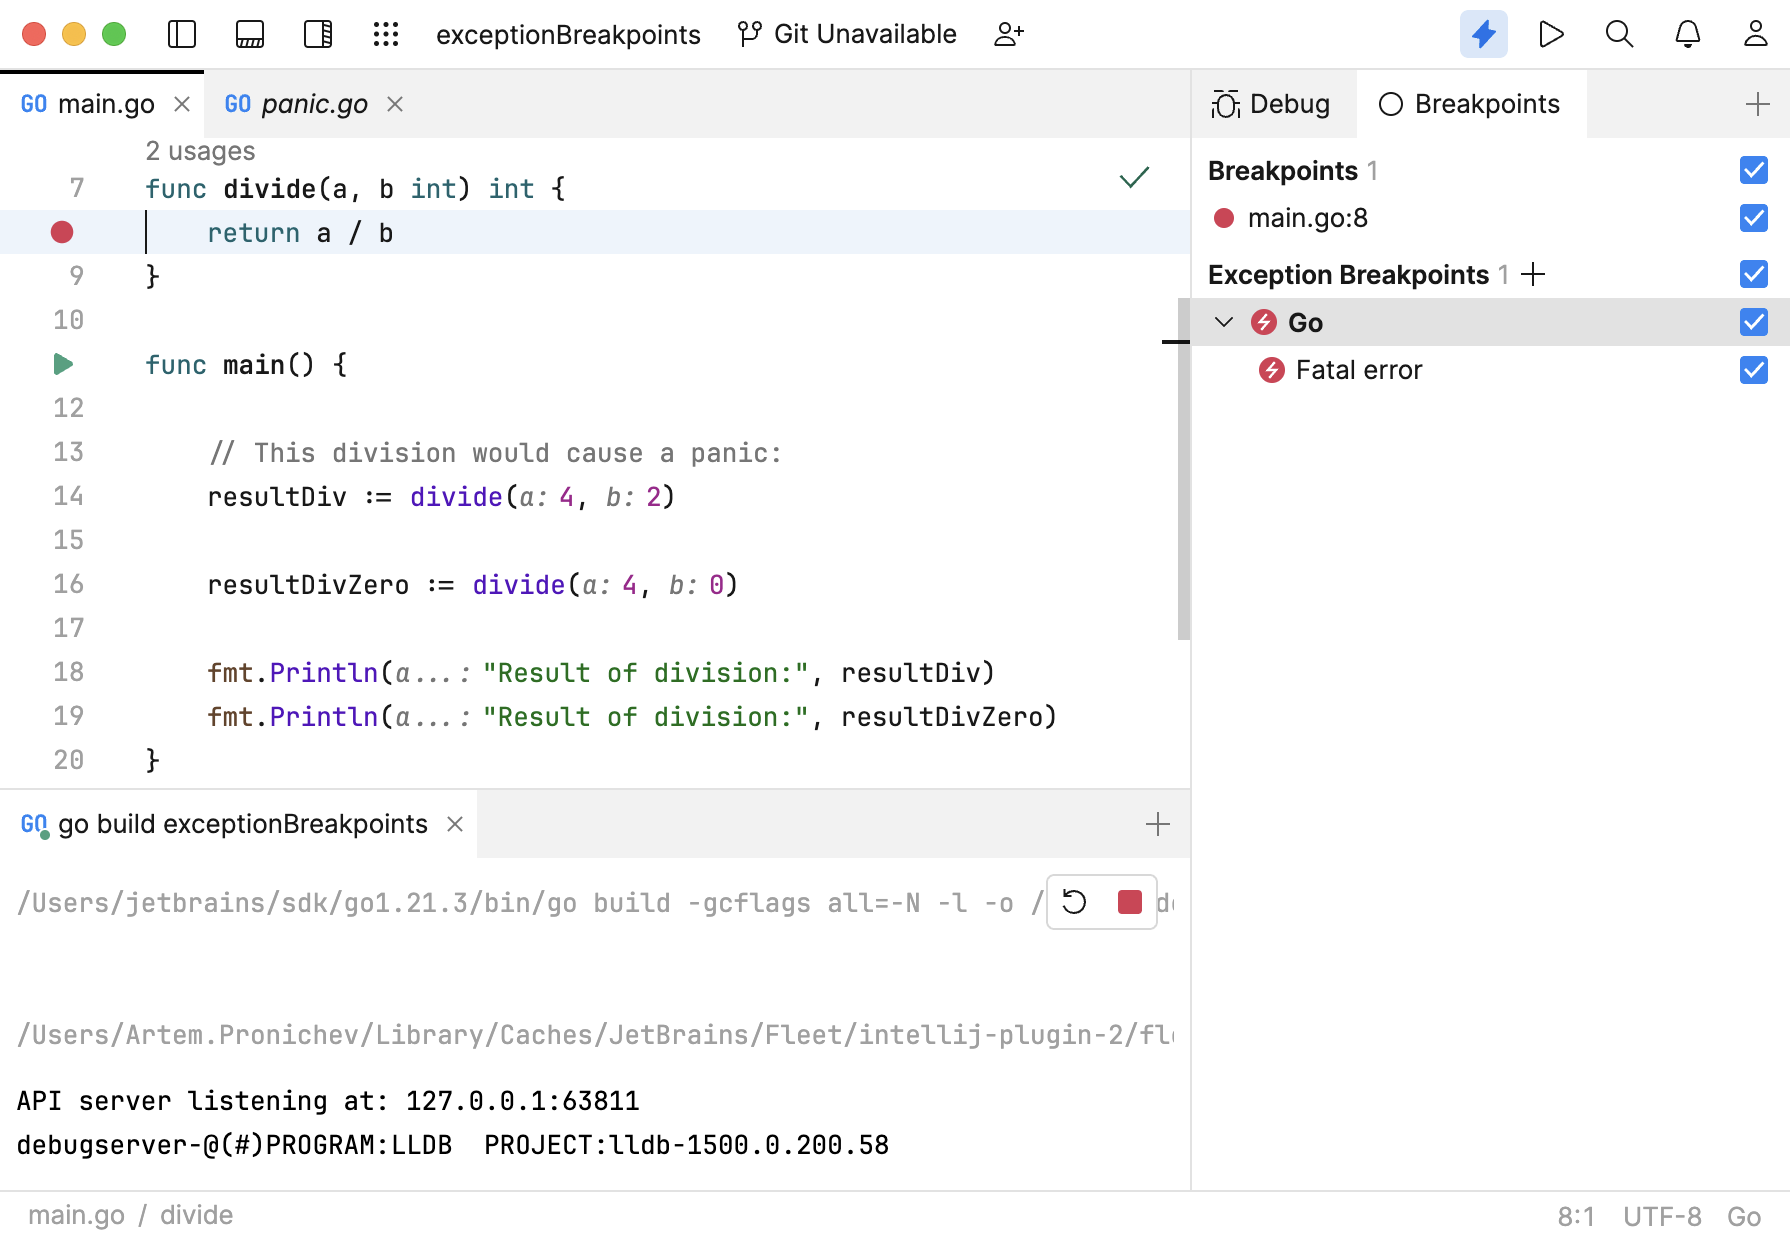Open search with the magnifier icon
Viewport: 1790px width, 1238px height.
(1619, 33)
